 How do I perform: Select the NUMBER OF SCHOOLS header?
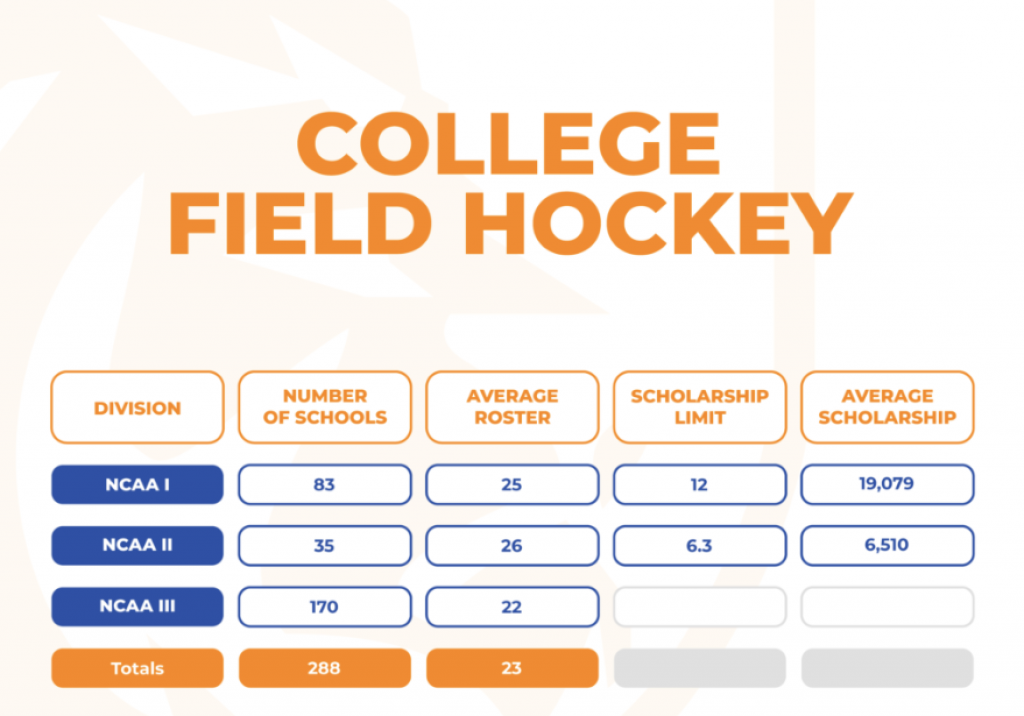pyautogui.click(x=324, y=408)
